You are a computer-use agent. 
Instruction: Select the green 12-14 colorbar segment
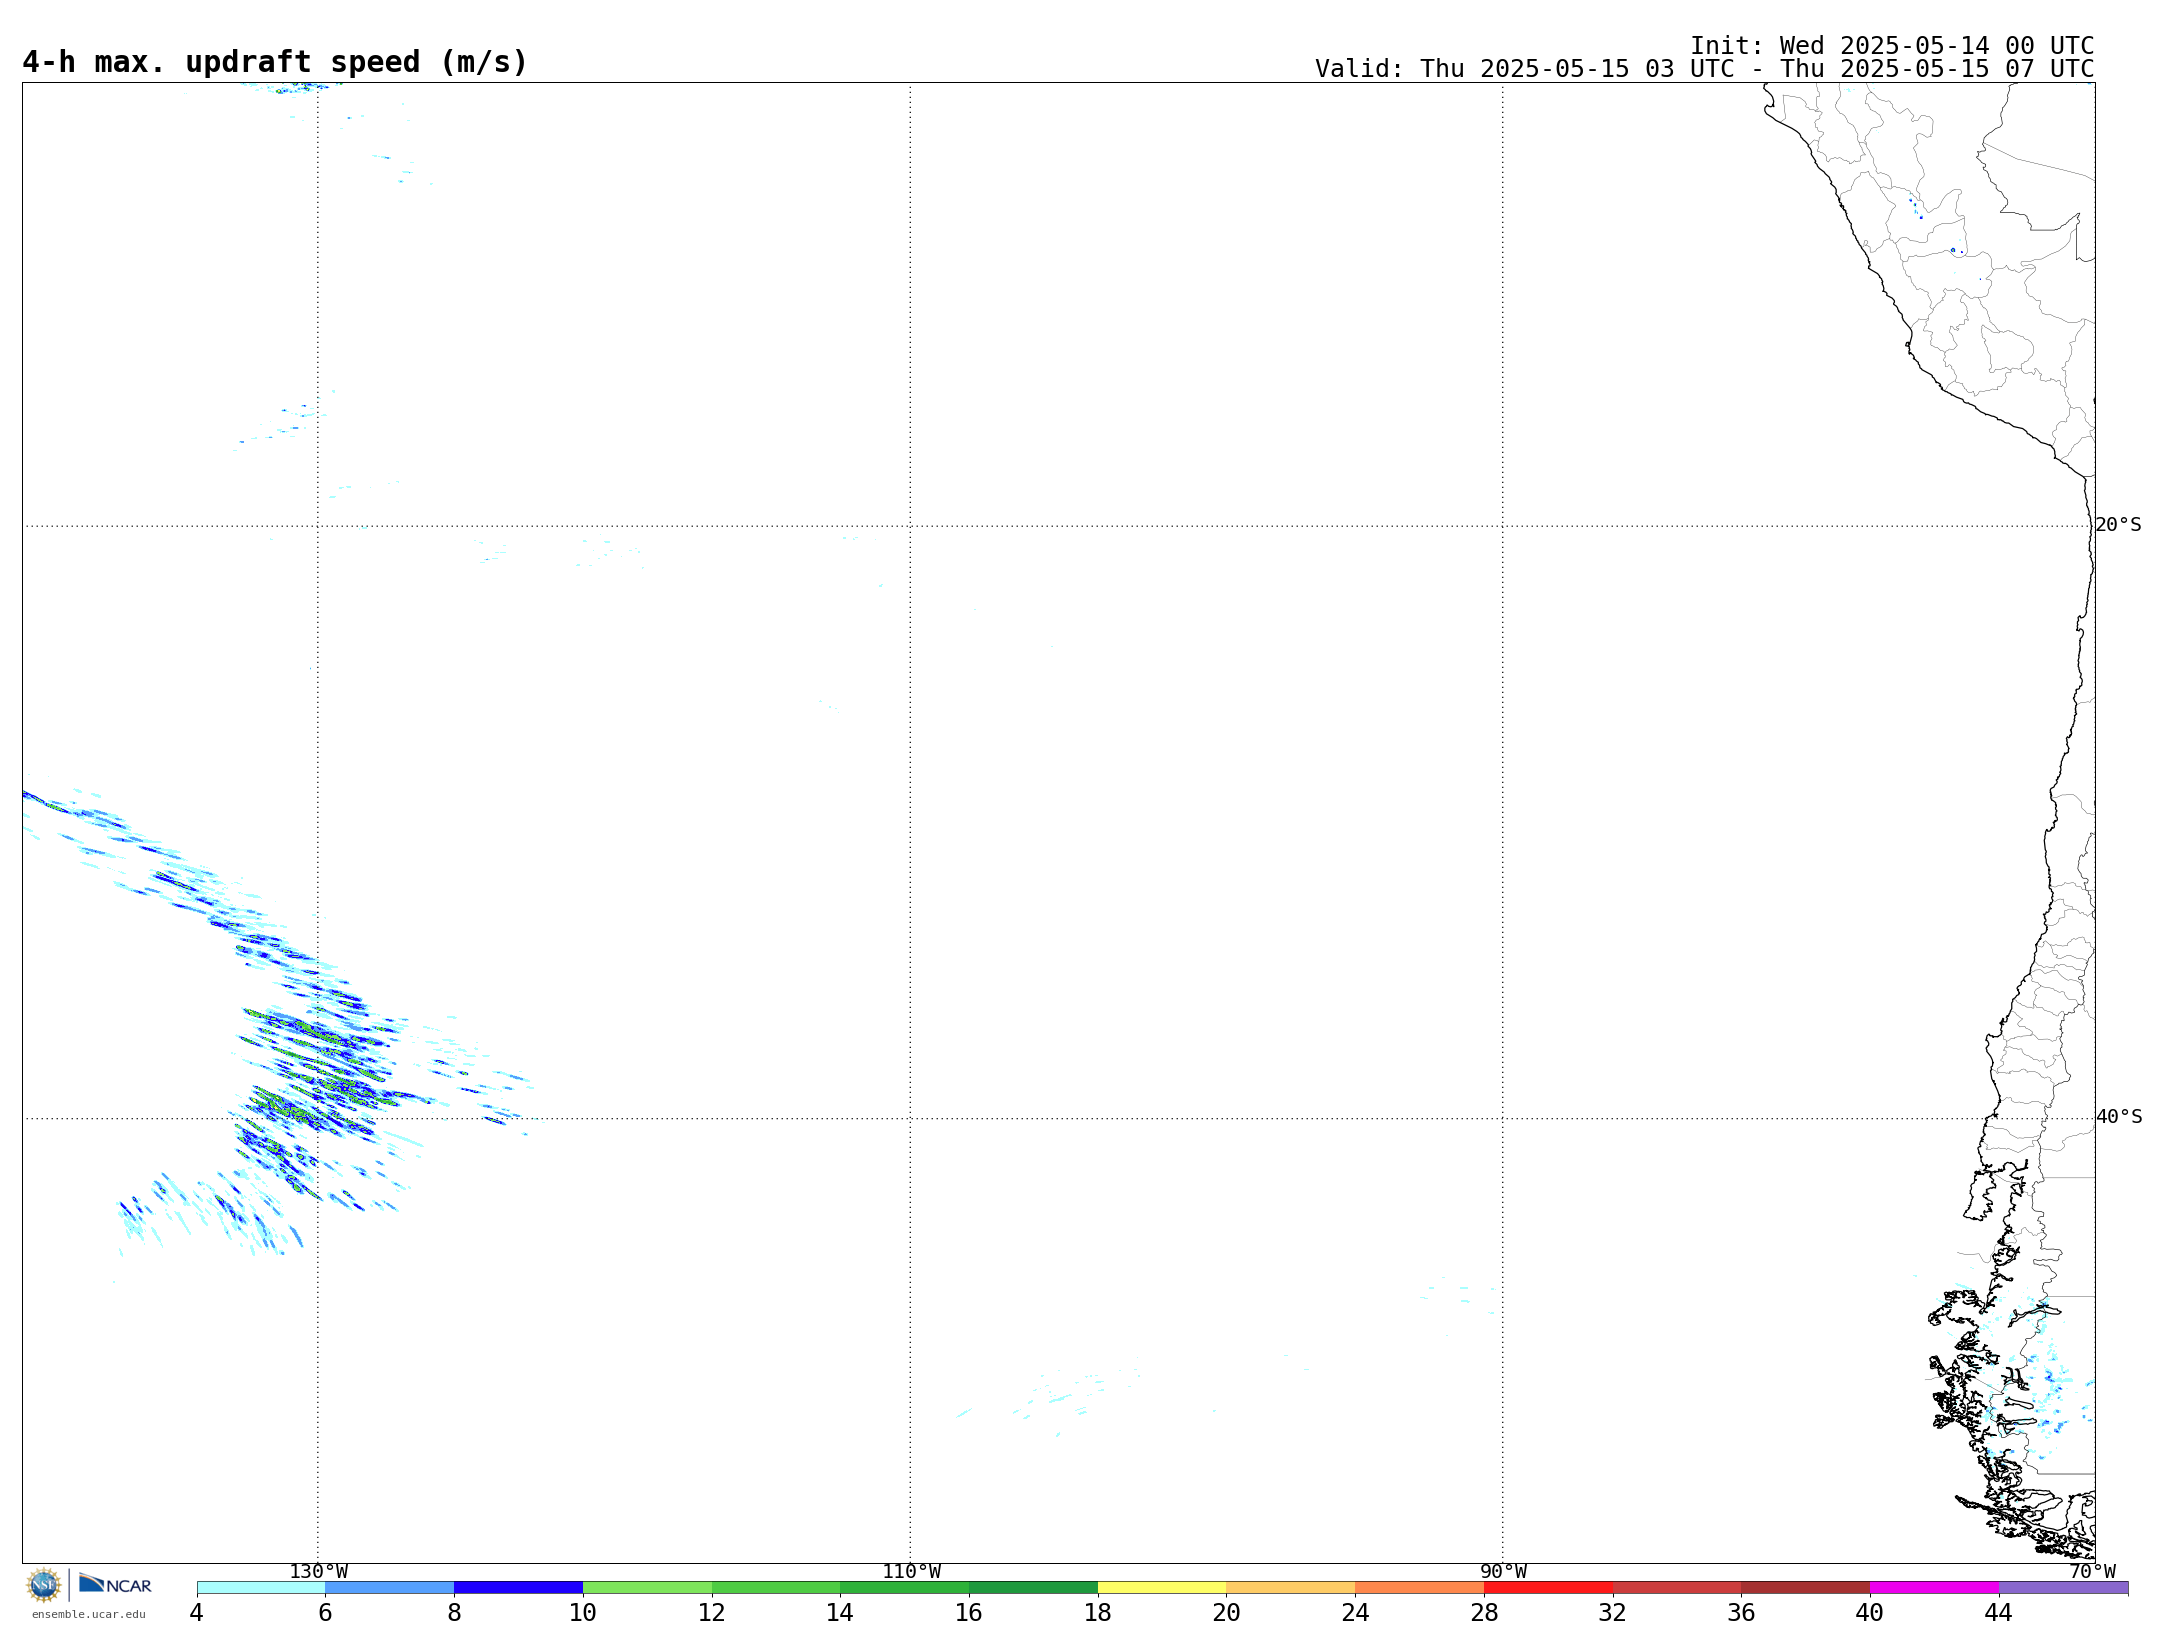tap(776, 1588)
